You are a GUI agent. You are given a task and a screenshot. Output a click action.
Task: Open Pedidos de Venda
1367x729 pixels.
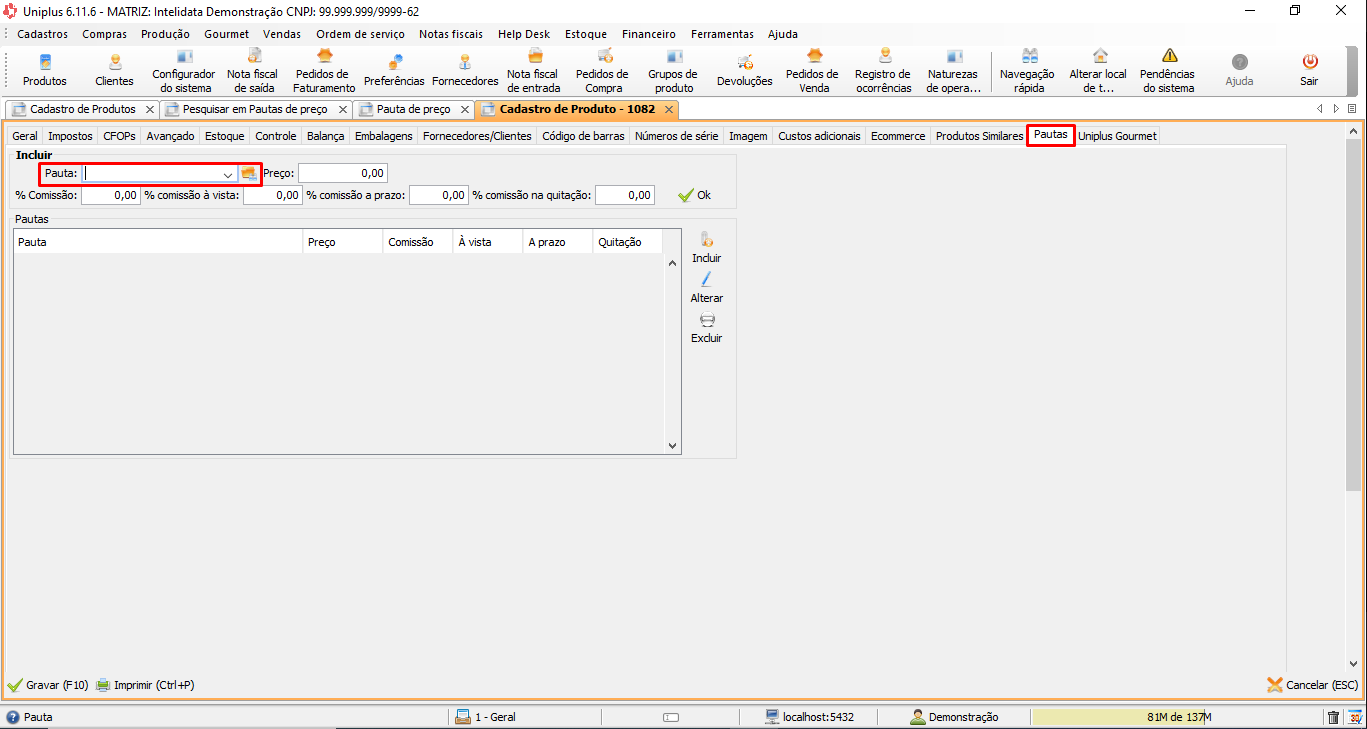point(813,70)
